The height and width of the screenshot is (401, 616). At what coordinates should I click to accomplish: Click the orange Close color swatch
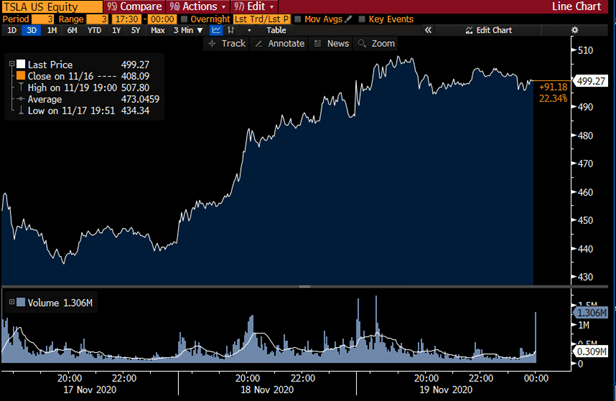[x=20, y=75]
